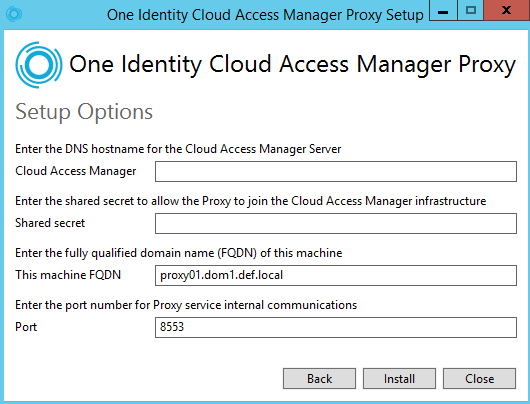Screen dimensions: 530x404
Task: Select the This machine FQDN field
Action: click(x=336, y=276)
